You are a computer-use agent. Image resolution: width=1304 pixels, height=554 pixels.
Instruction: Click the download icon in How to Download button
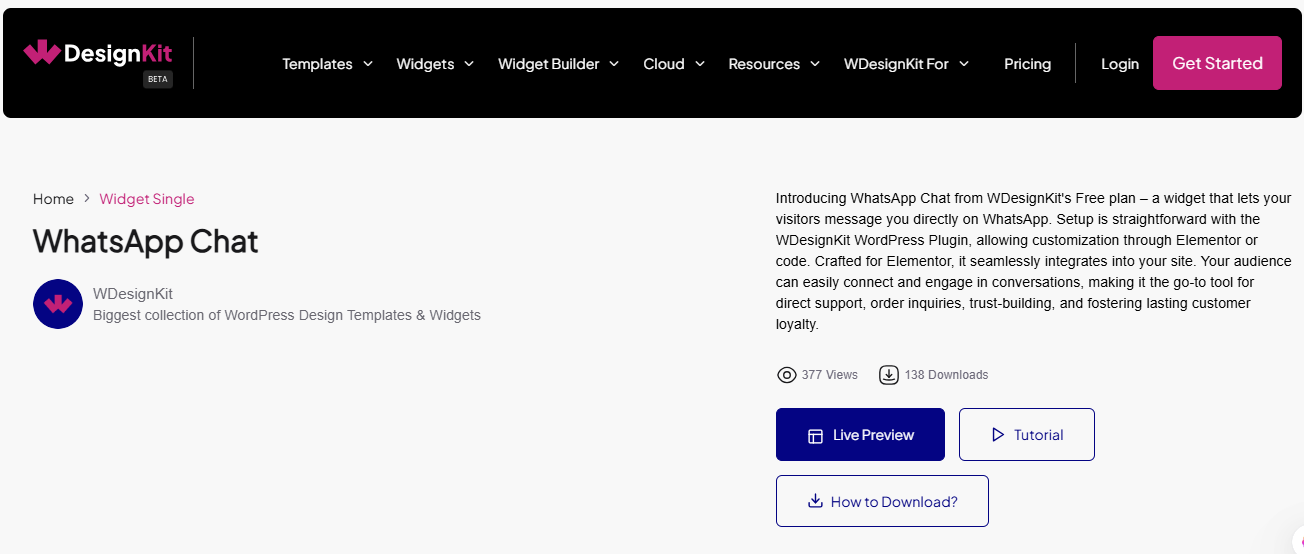(815, 501)
